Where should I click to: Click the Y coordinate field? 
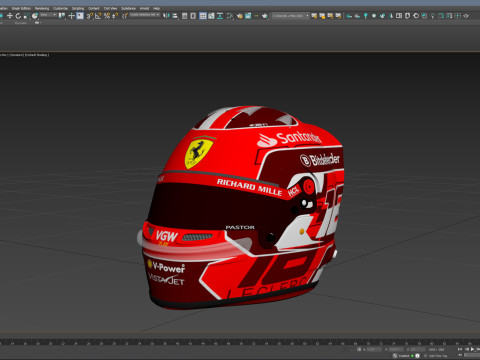396,349
